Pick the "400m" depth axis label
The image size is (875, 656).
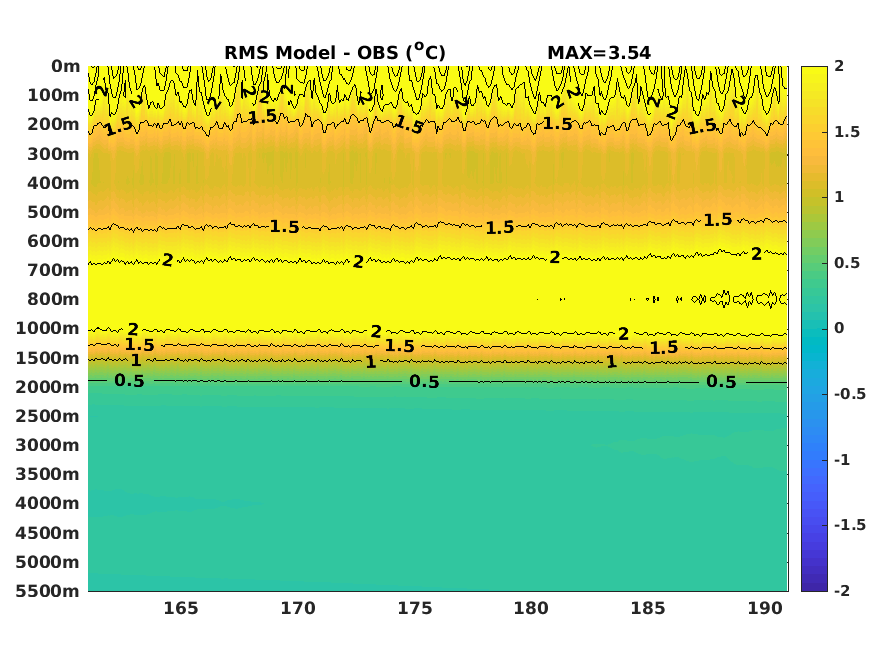(x=54, y=183)
